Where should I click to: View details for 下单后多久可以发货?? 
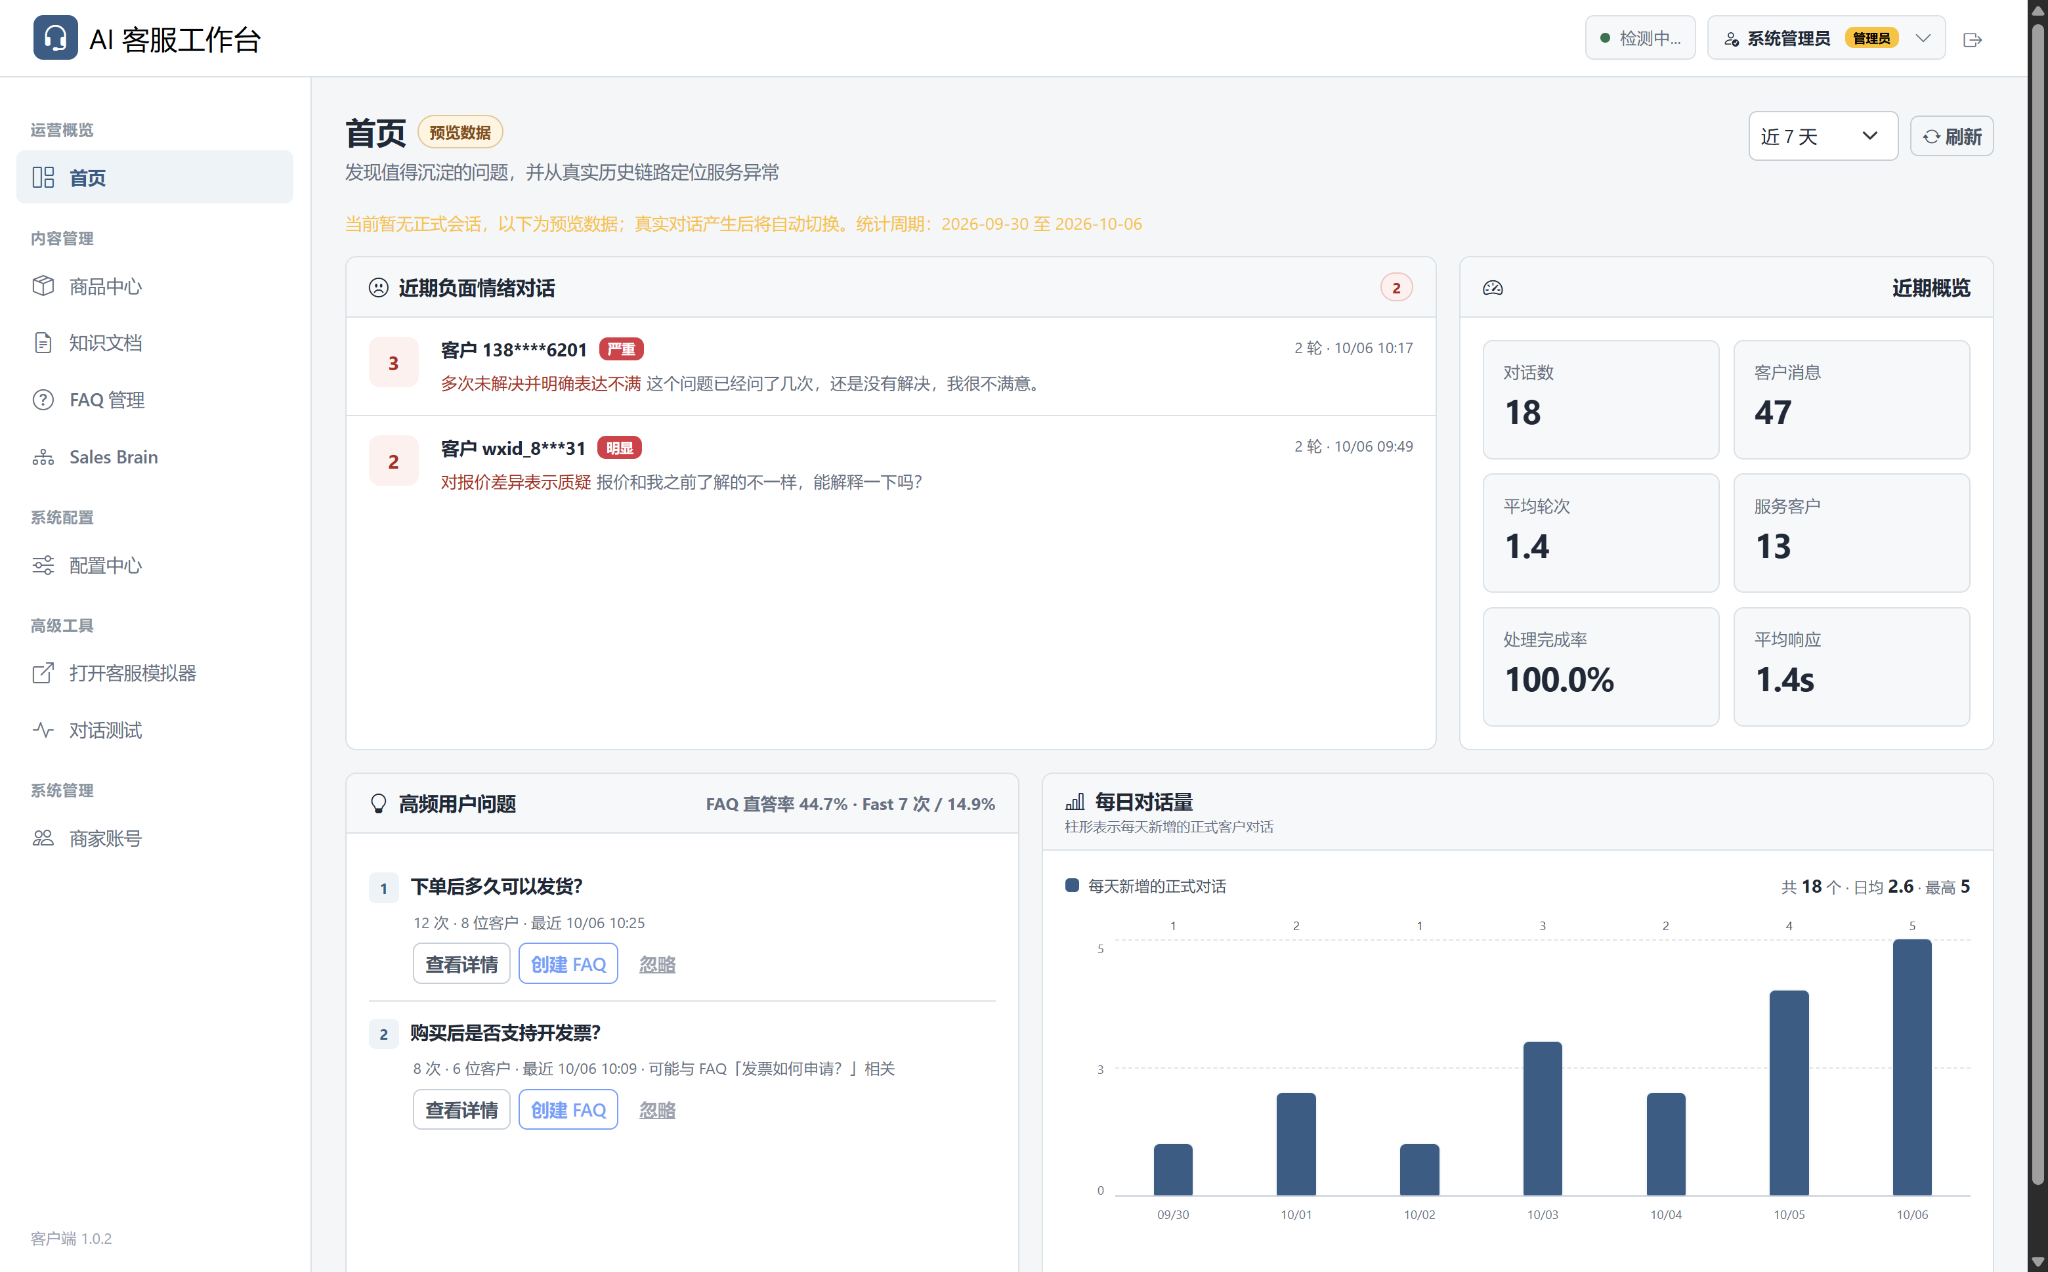coord(461,964)
